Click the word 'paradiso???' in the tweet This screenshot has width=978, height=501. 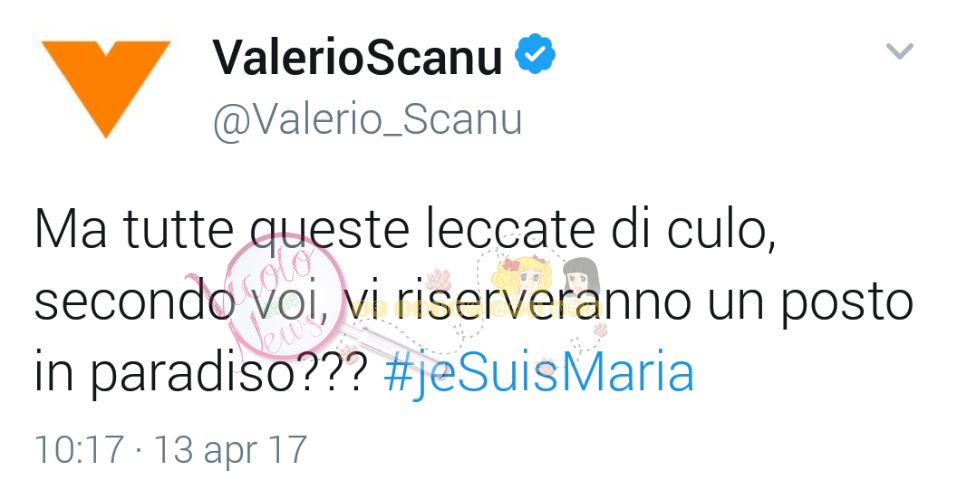coord(227,374)
